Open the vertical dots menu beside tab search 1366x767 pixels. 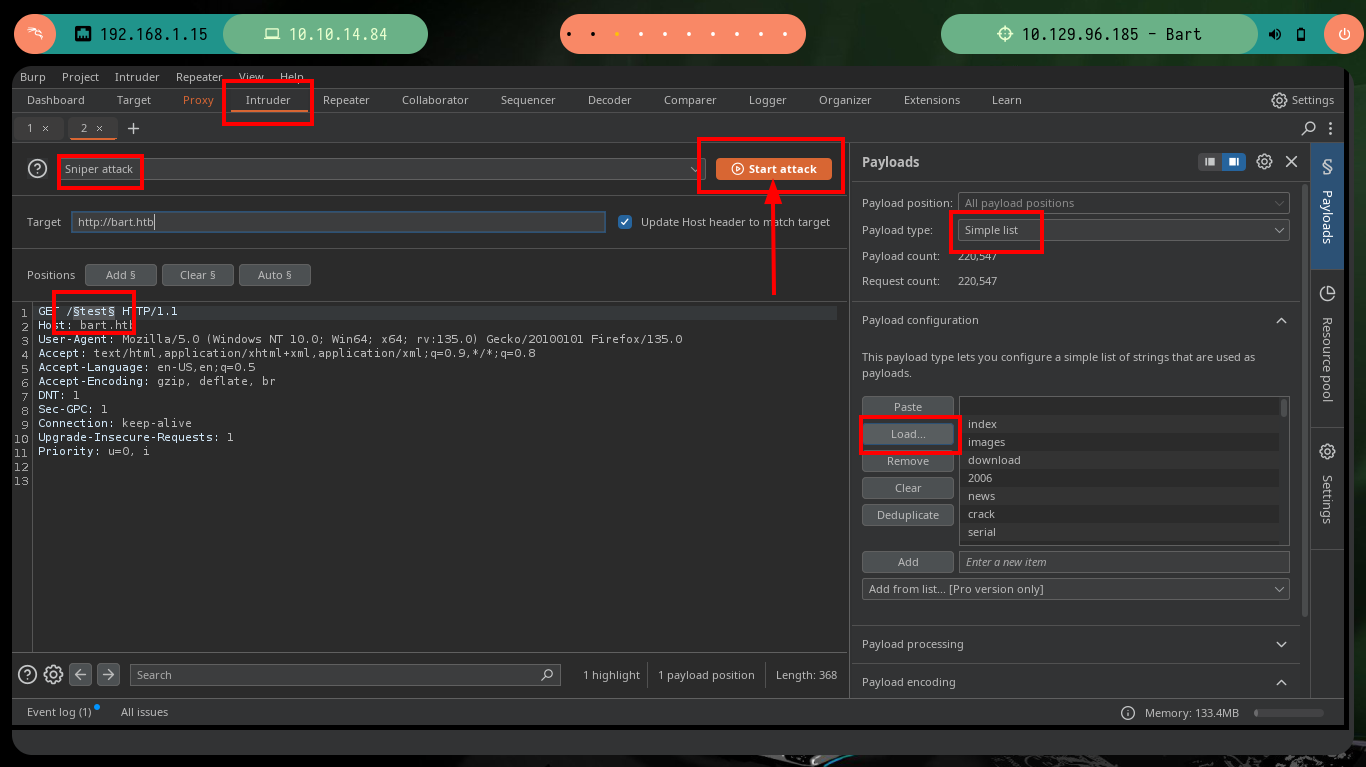[1330, 128]
